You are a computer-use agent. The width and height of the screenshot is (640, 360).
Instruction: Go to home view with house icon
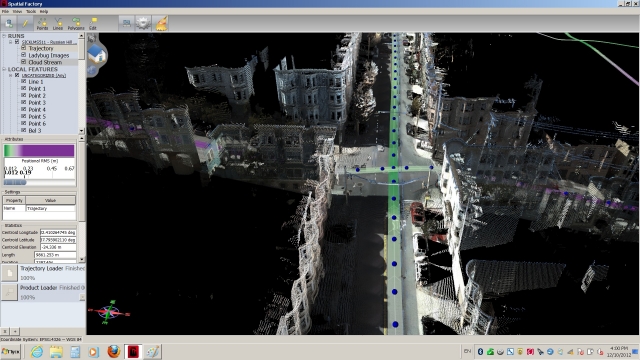click(x=97, y=54)
